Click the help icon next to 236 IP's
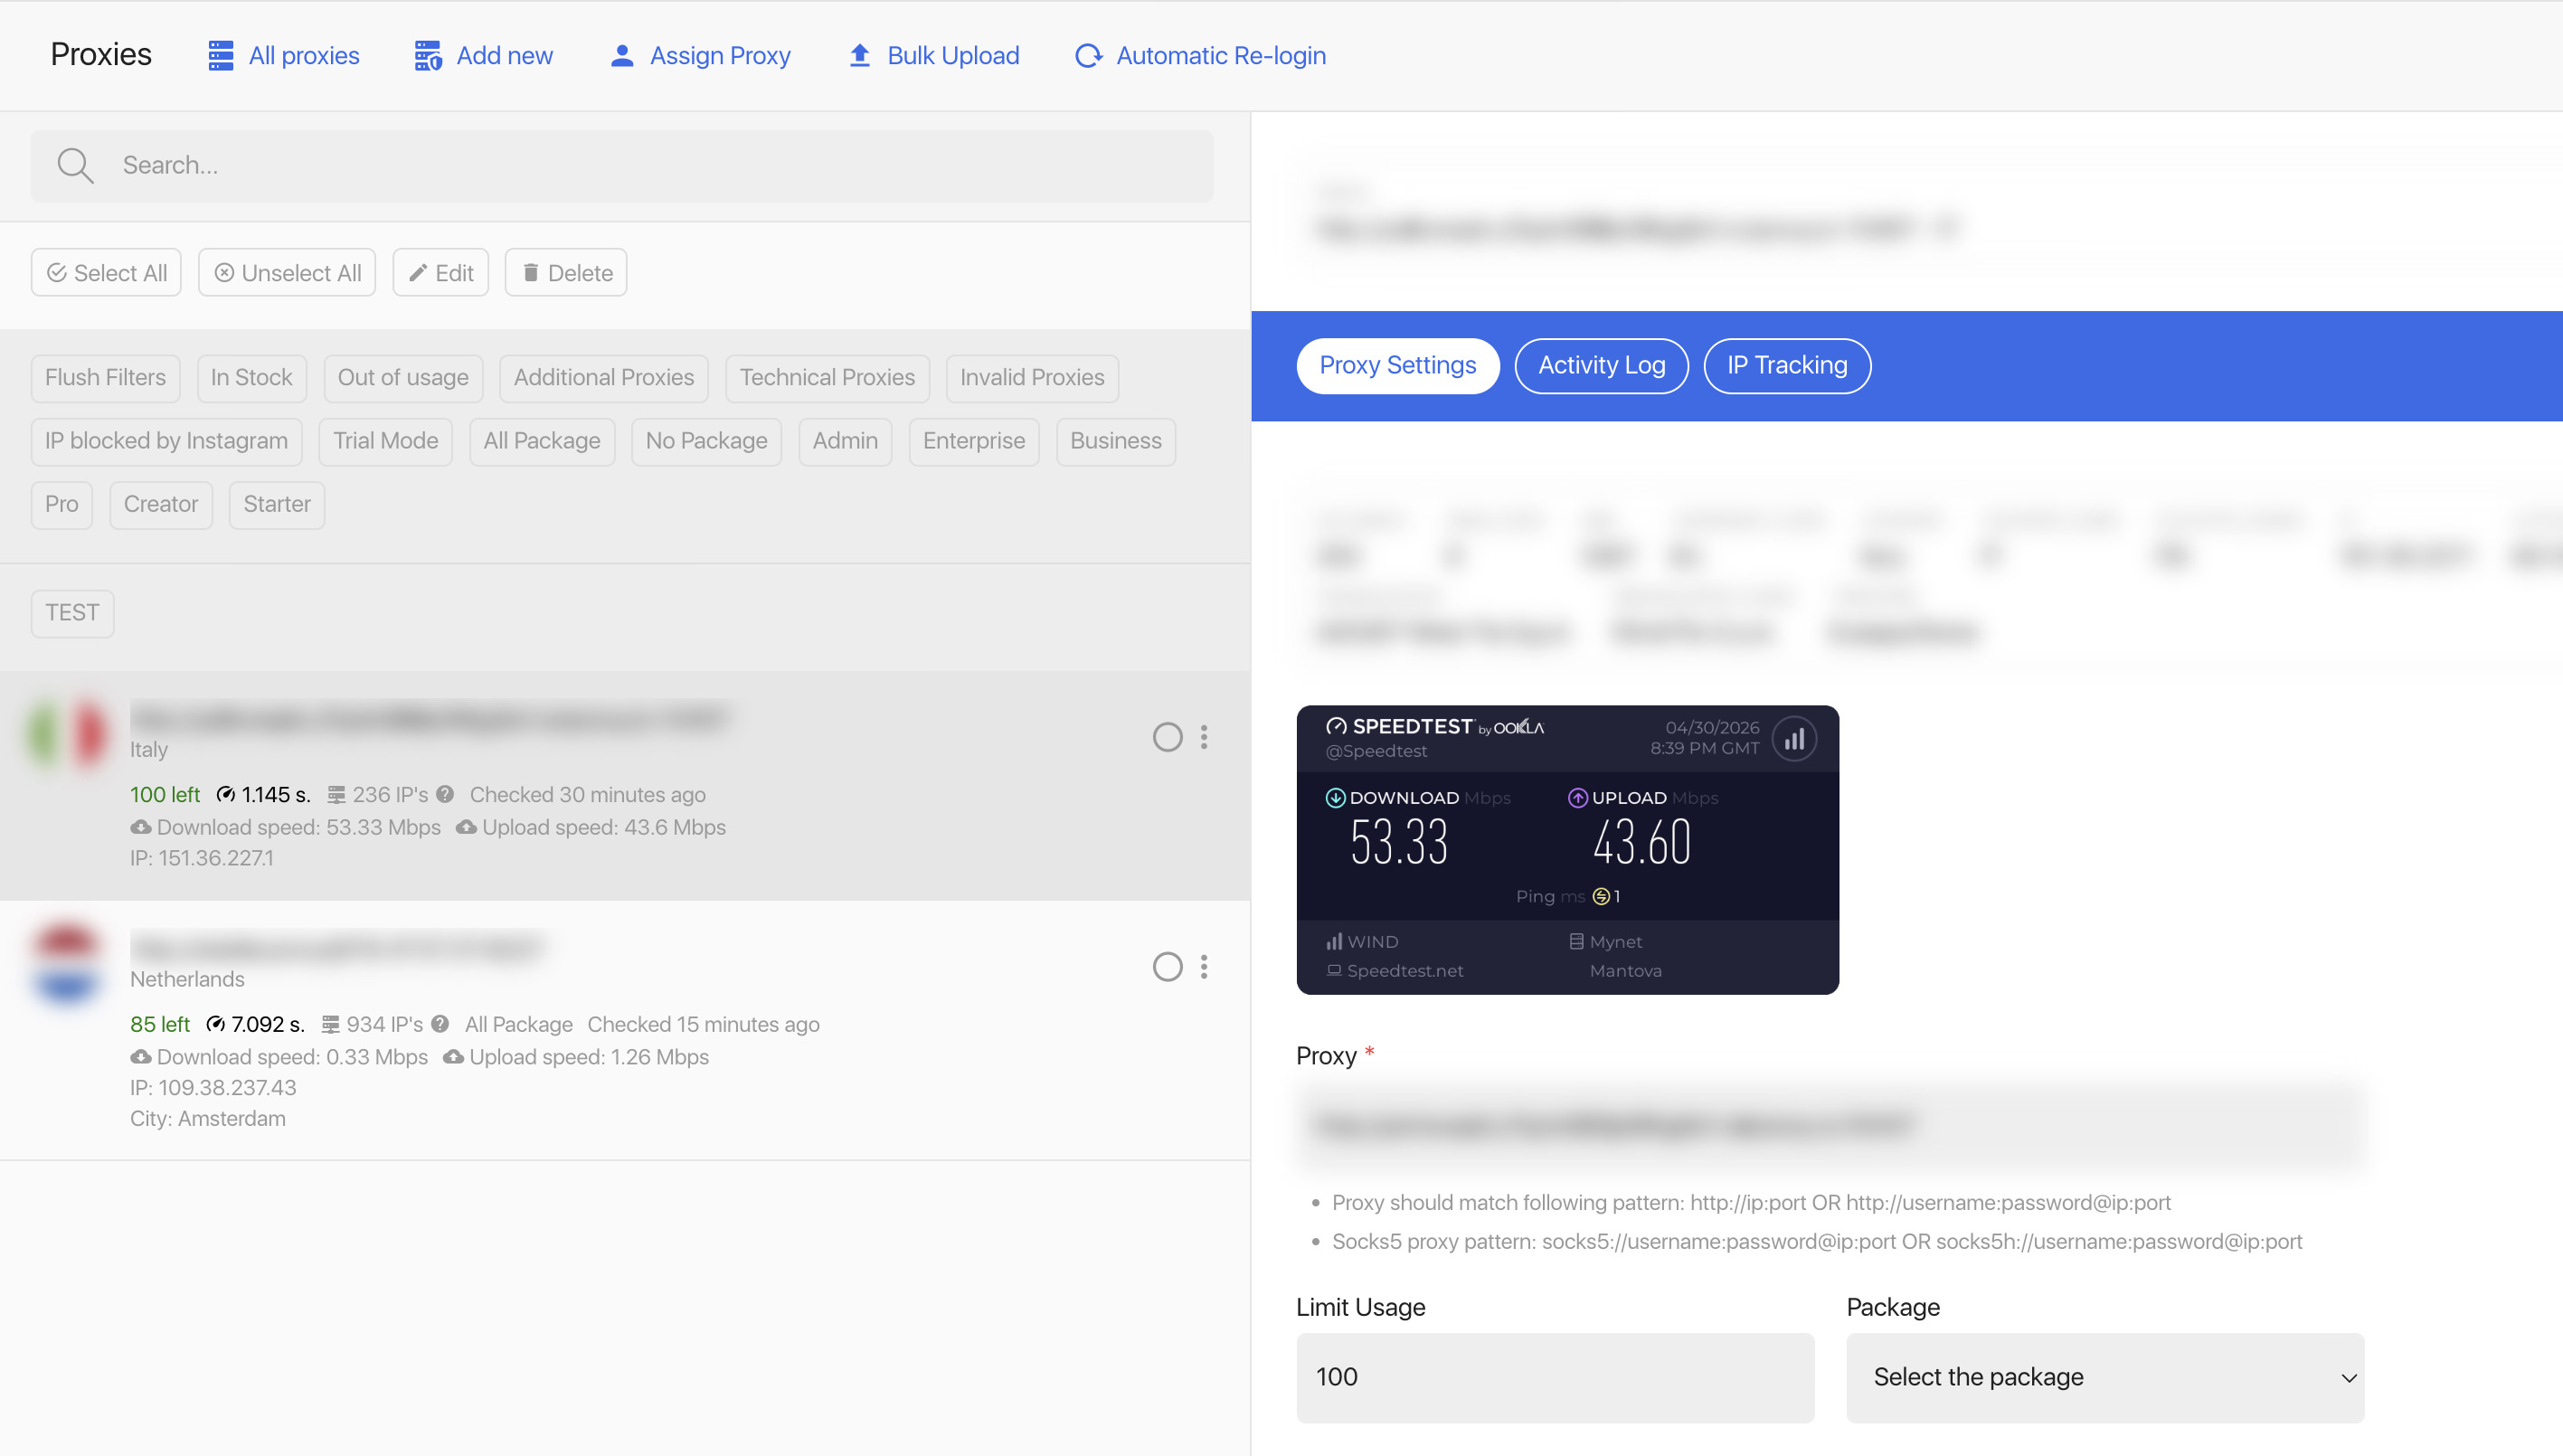Image resolution: width=2563 pixels, height=1456 pixels. [445, 794]
